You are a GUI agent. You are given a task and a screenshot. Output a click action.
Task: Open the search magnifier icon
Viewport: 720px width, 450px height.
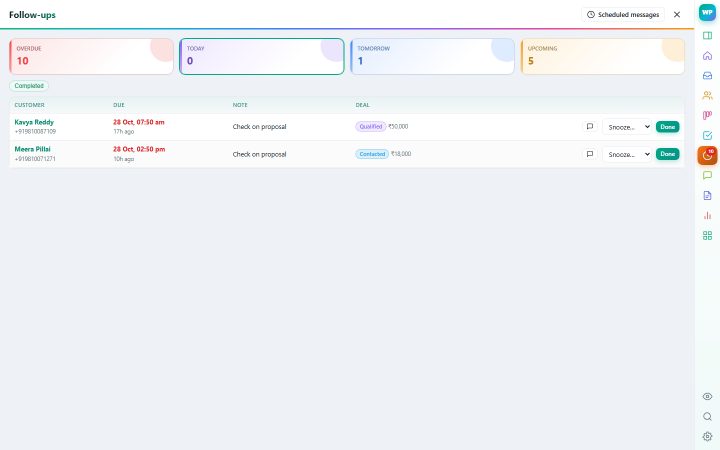(707, 416)
